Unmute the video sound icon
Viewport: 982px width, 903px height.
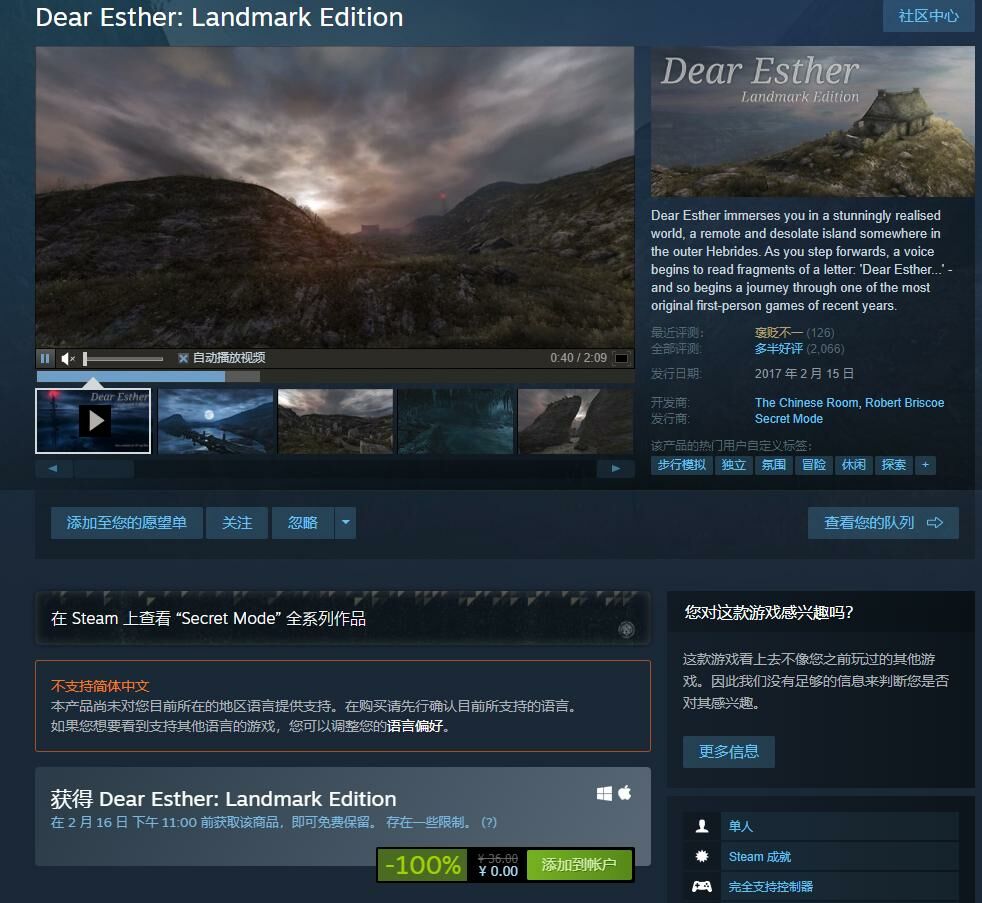[68, 358]
